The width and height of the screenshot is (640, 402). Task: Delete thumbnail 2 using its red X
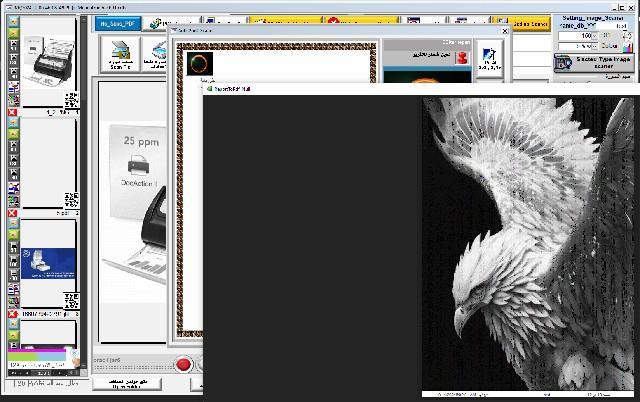point(12,213)
